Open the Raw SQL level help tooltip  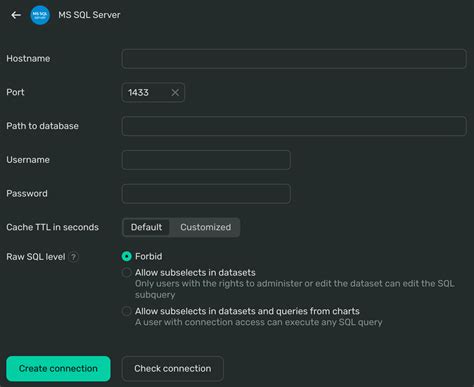point(74,257)
